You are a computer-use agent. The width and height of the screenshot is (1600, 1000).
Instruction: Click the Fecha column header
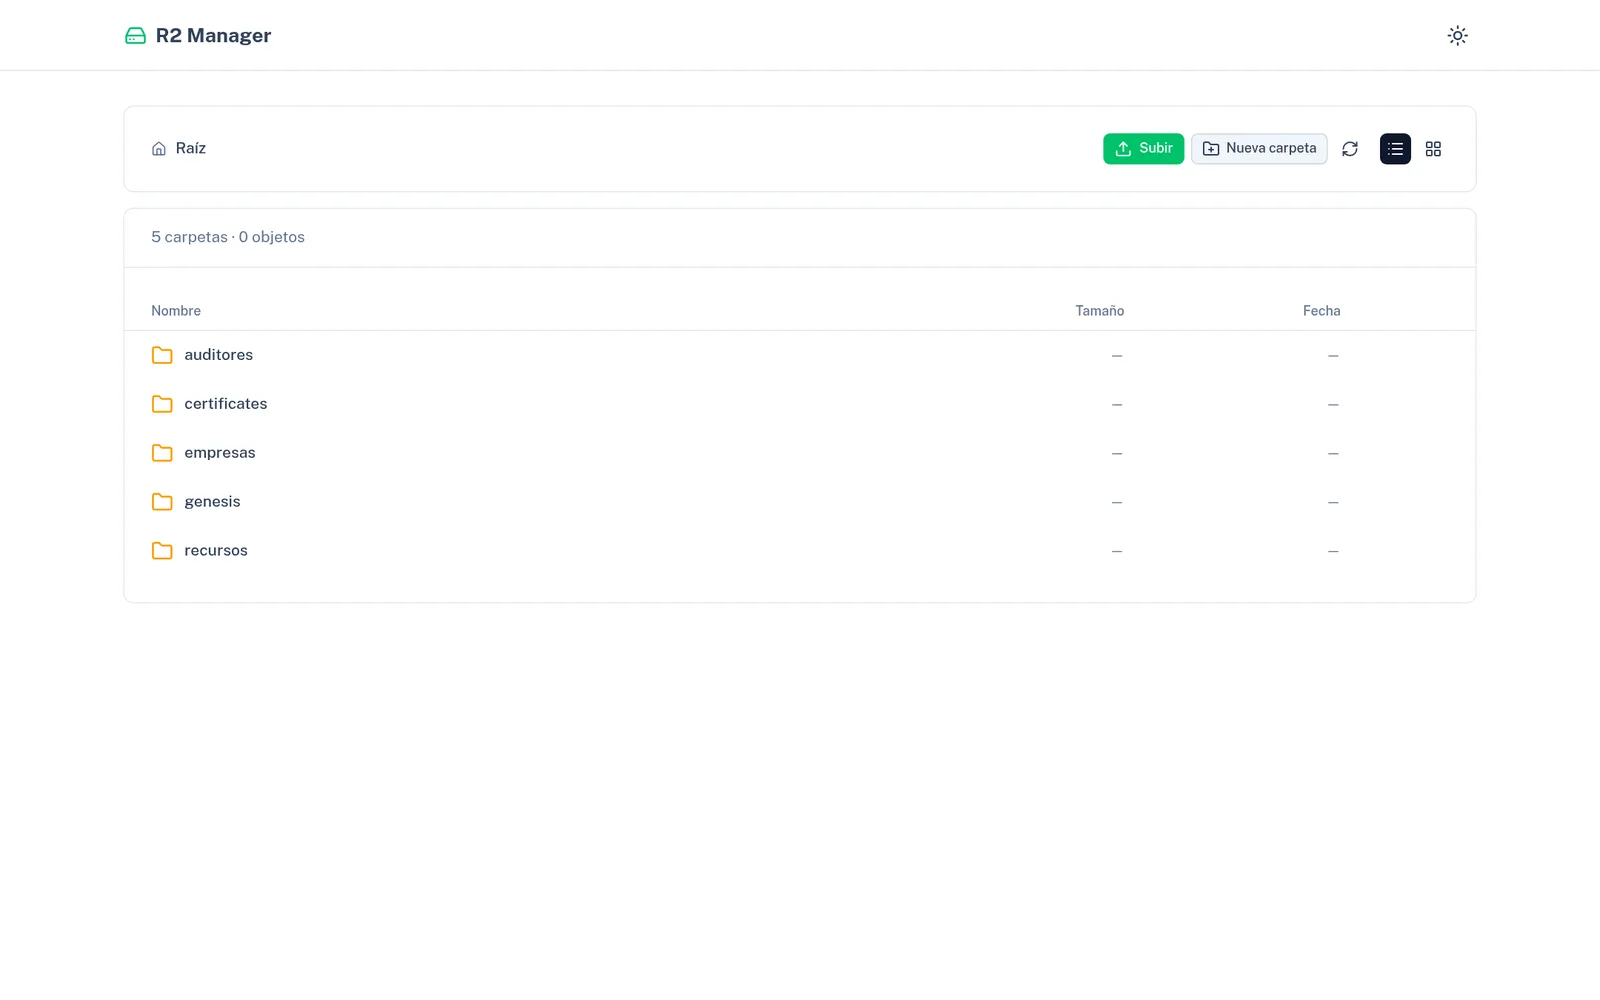(1321, 311)
